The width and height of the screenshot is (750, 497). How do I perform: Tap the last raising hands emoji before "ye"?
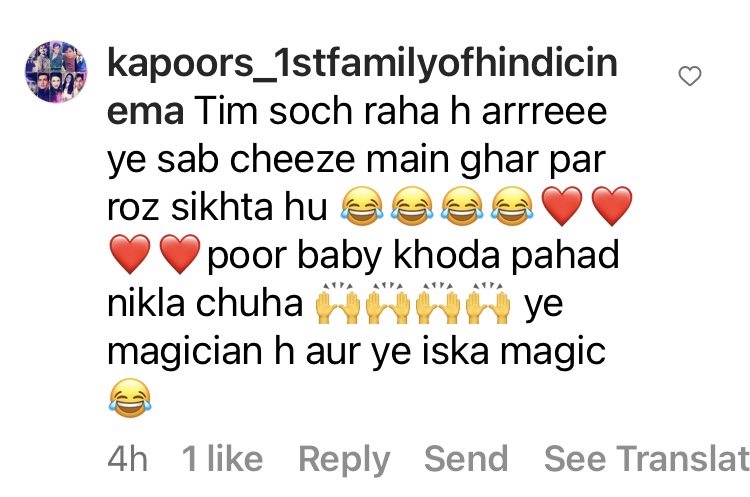tap(487, 304)
